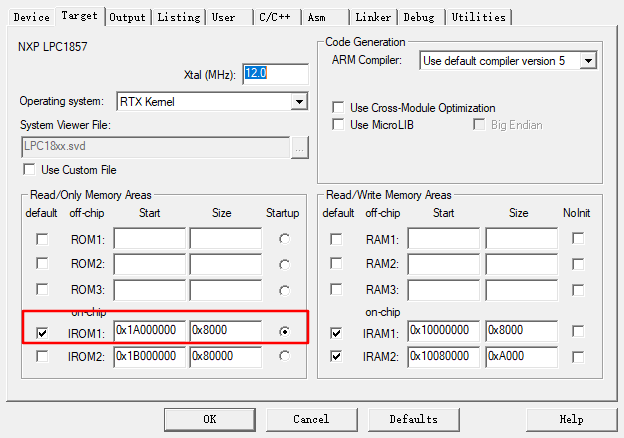Check the IROM2 default checkbox

[x=42, y=356]
